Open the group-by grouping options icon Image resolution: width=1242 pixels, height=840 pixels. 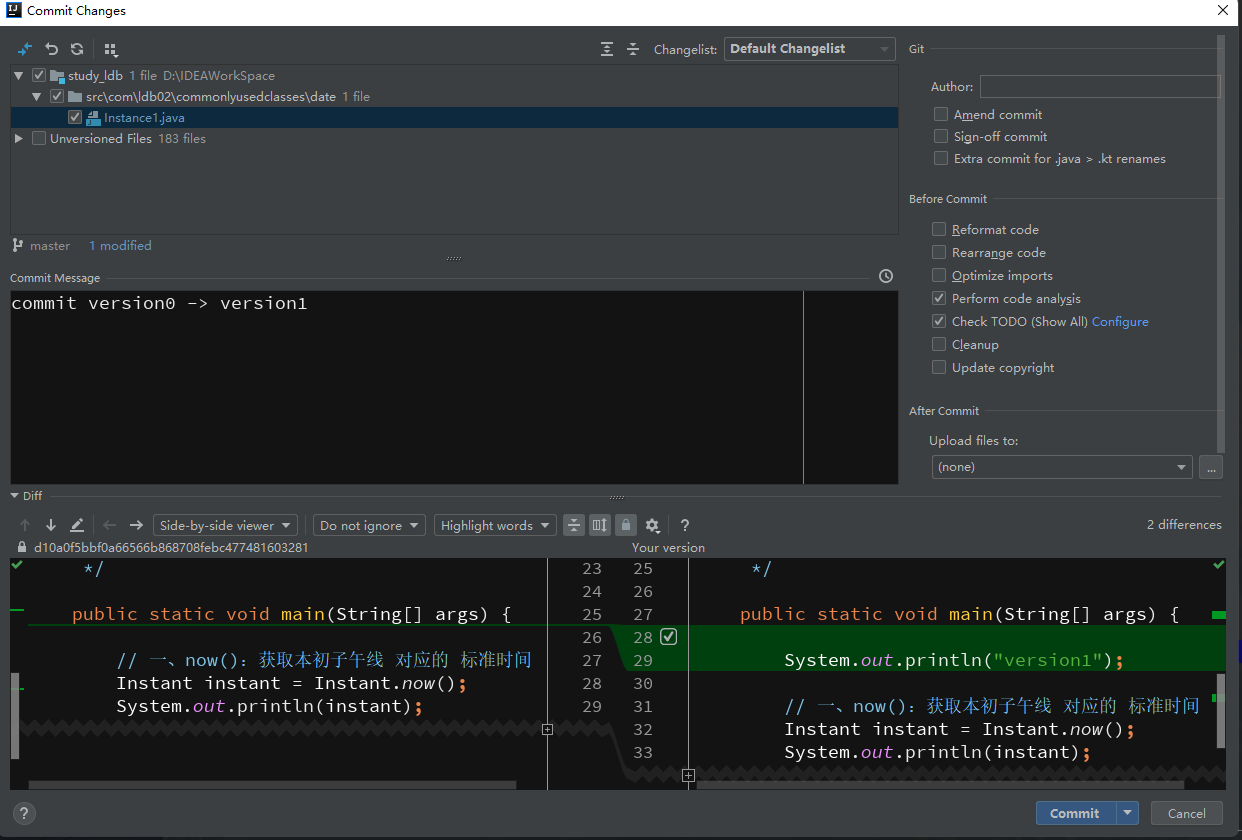(x=110, y=49)
